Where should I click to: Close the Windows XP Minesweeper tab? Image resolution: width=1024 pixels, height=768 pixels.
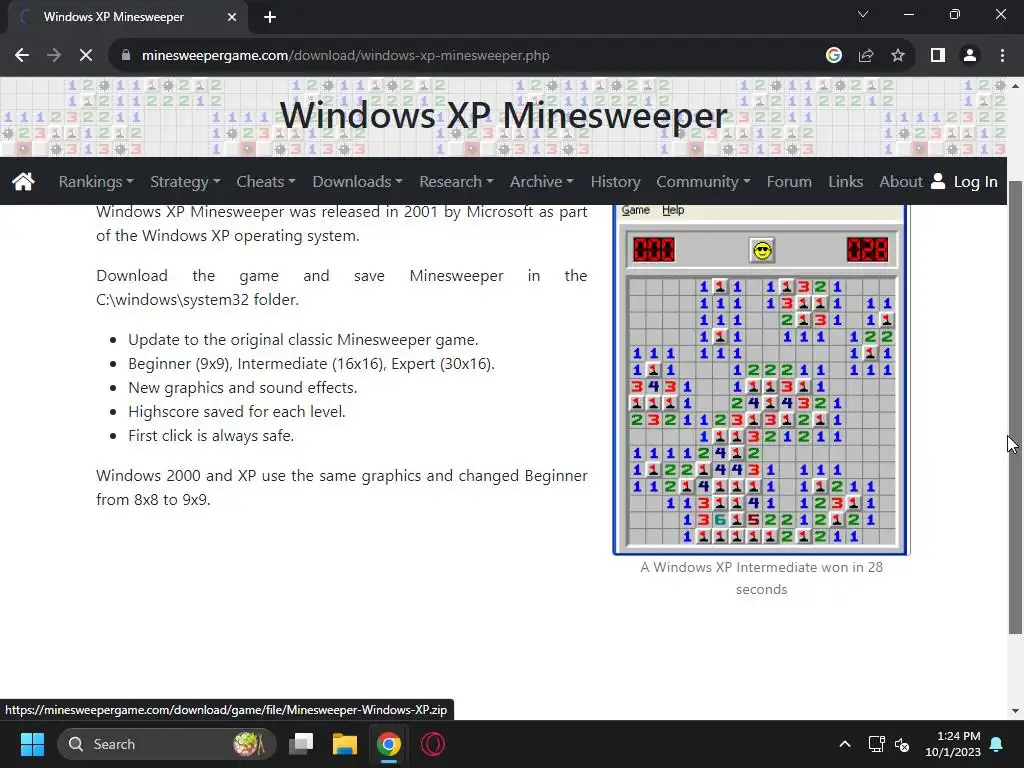point(232,17)
